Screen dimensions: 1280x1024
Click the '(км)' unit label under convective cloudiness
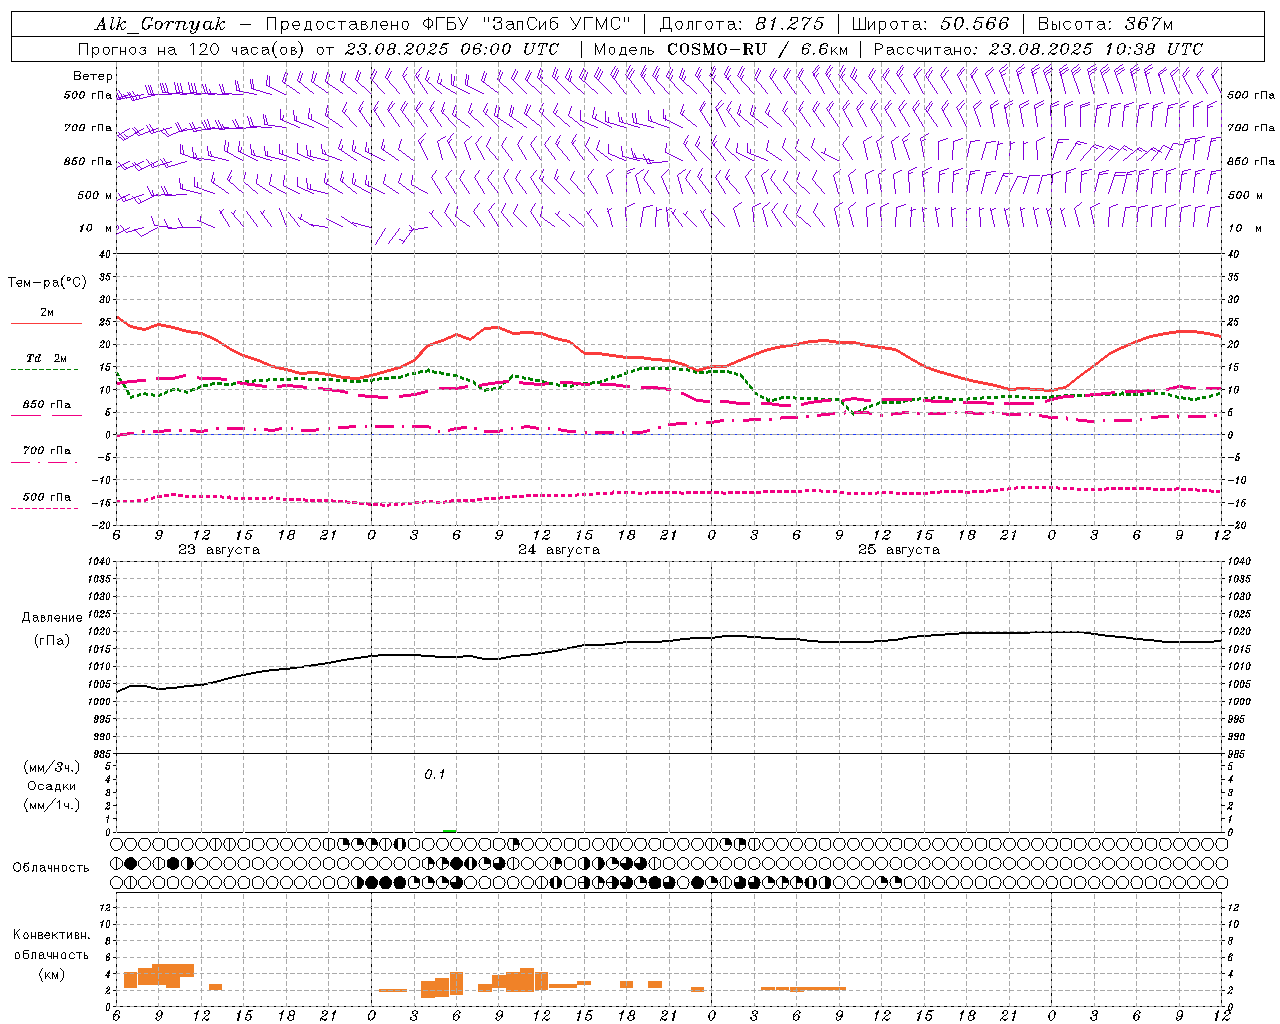tap(52, 974)
